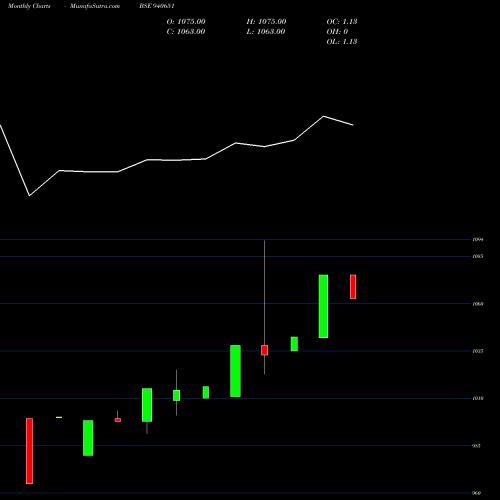
Task: Select the Open value O: 1075.00
Action: pos(186,22)
